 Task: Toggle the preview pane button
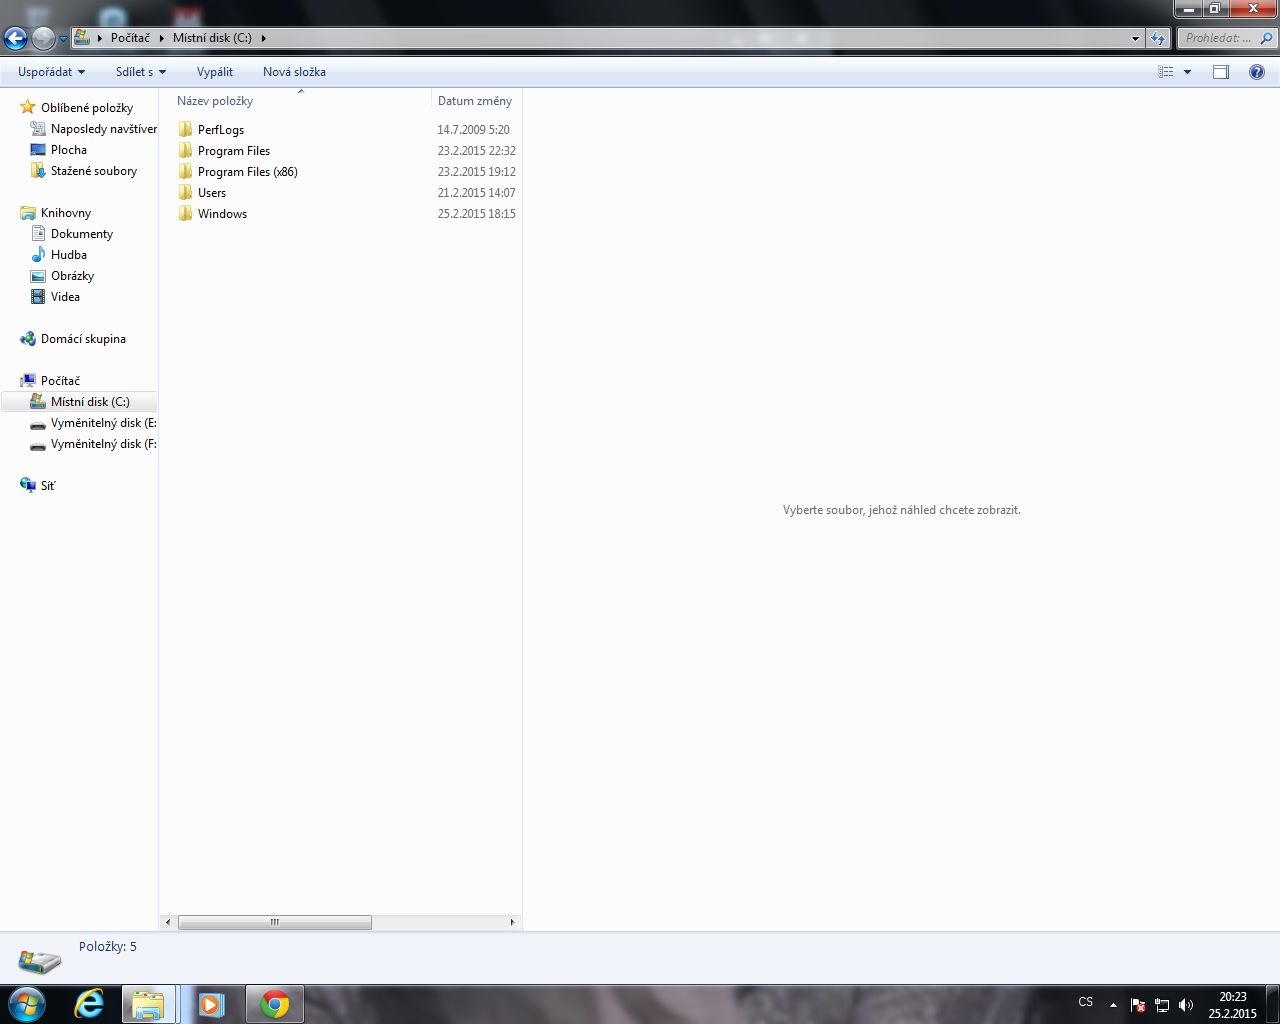[1221, 72]
